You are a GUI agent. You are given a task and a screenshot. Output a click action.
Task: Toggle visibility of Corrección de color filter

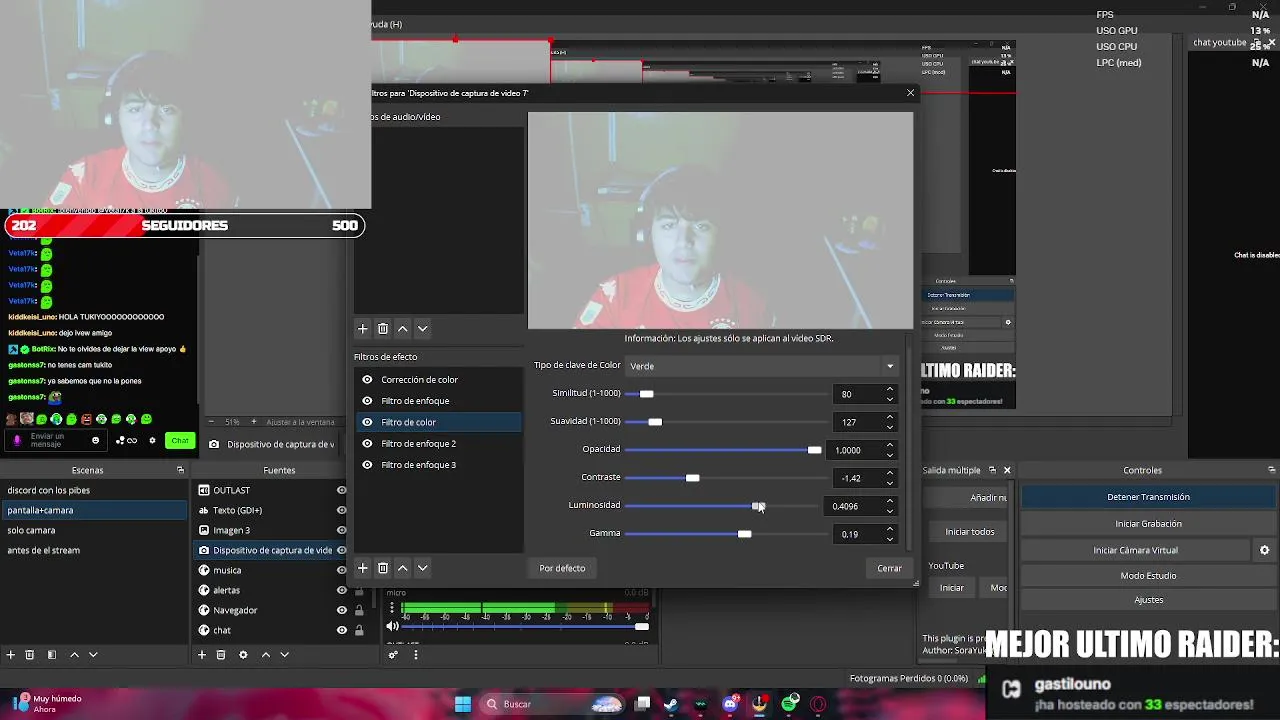tap(367, 380)
